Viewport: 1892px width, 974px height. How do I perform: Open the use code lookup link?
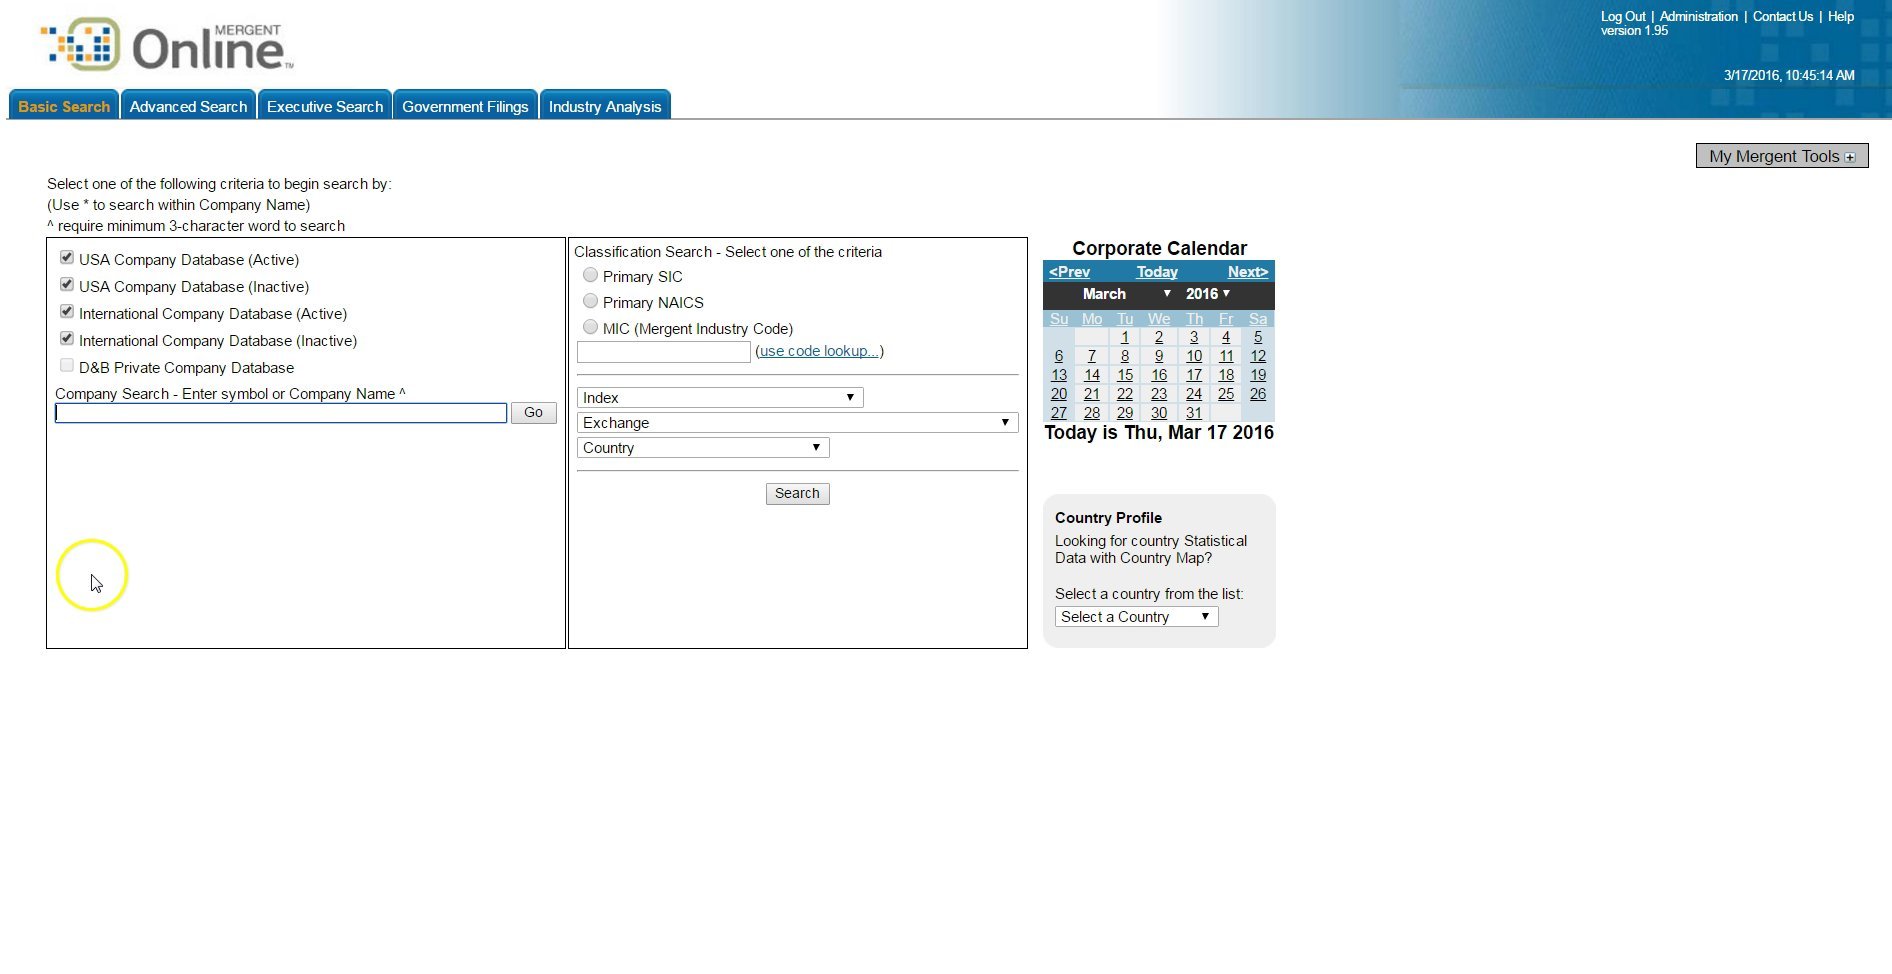click(x=818, y=350)
